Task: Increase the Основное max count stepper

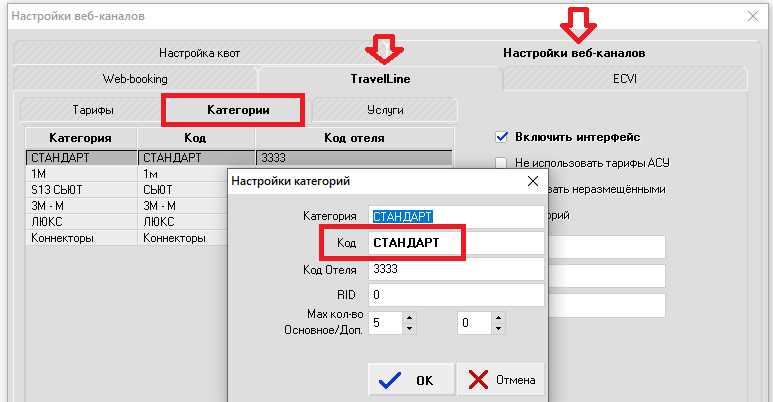Action: click(x=409, y=318)
